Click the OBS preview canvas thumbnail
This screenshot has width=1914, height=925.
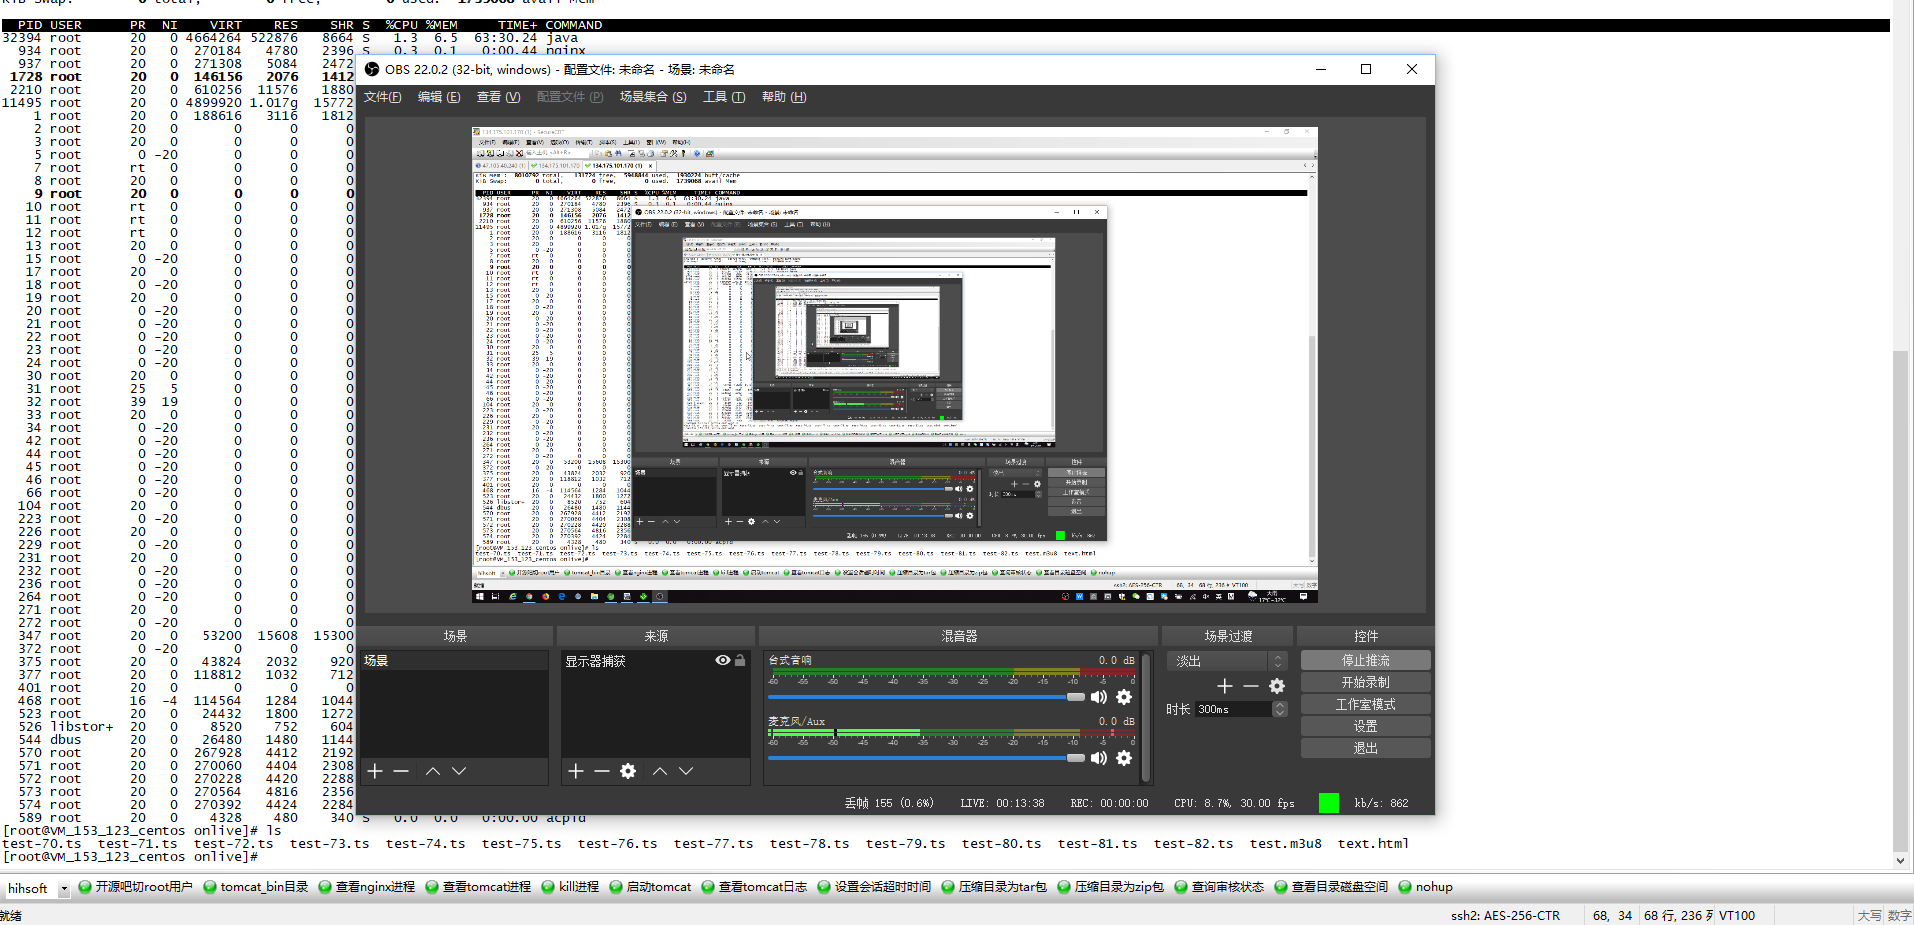[x=895, y=365]
